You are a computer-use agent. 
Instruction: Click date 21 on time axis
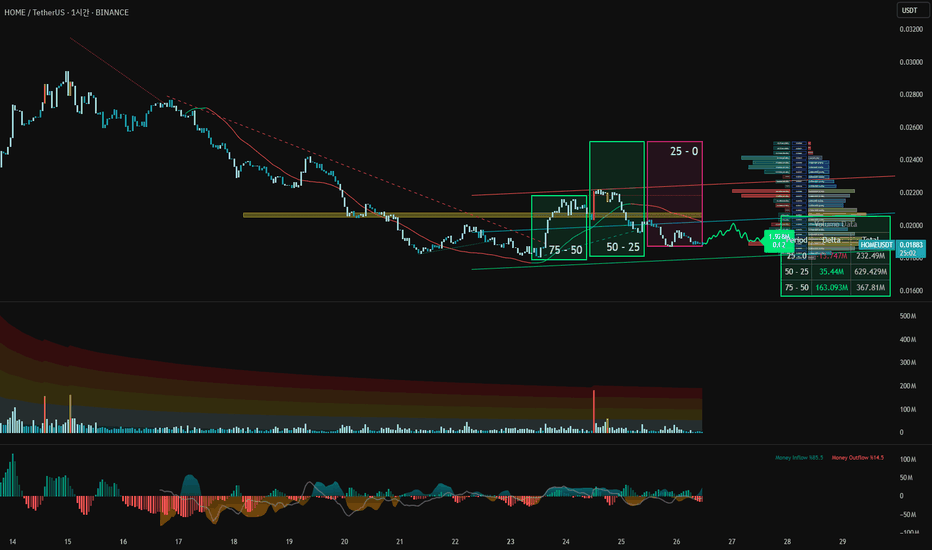(x=399, y=542)
